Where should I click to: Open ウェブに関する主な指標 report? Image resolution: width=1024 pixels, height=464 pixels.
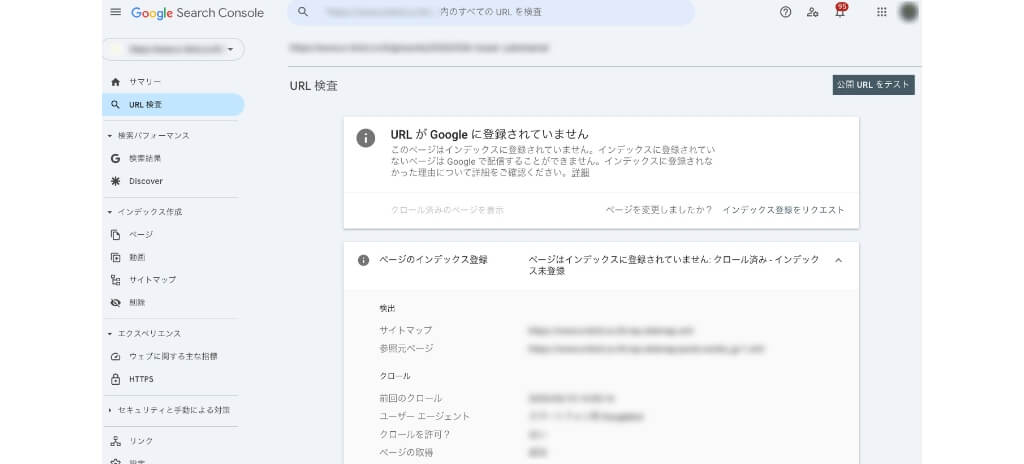tap(173, 356)
